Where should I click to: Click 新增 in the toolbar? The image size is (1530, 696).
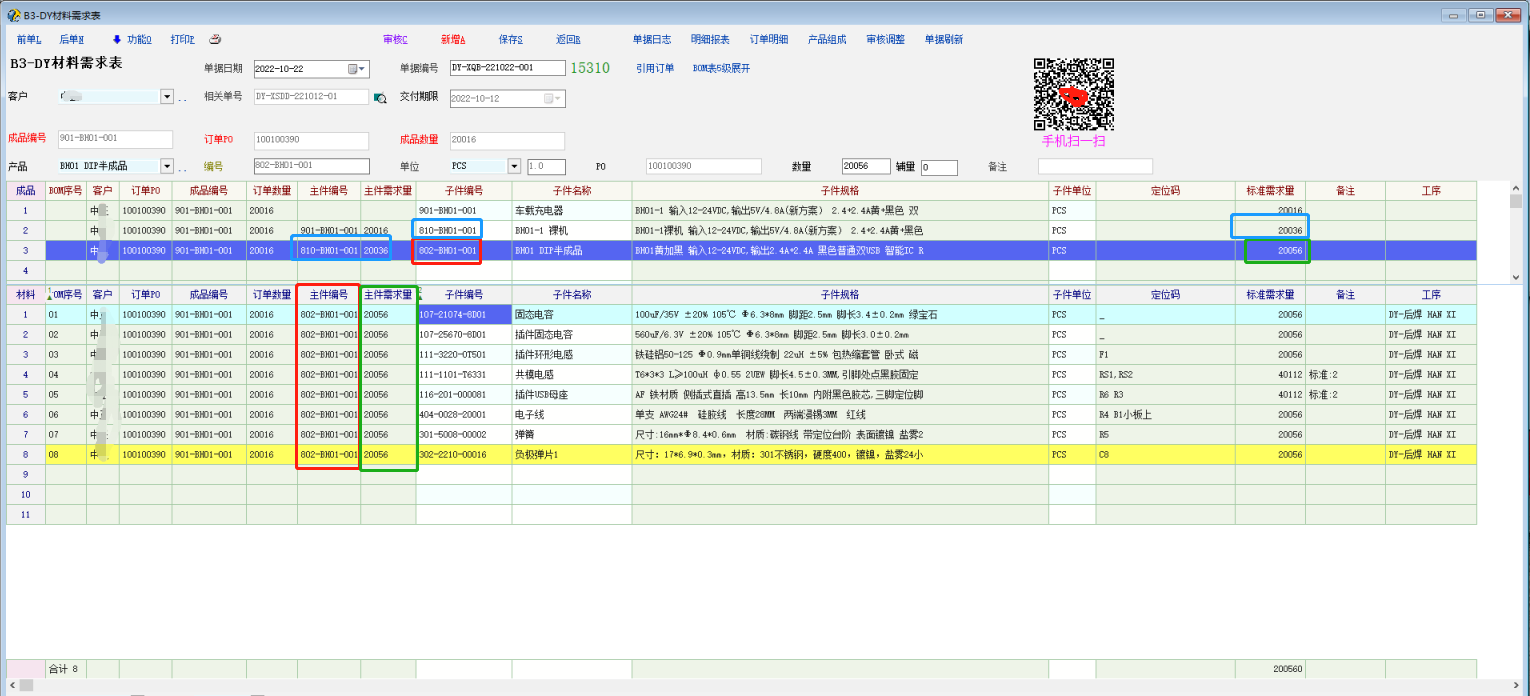pos(453,40)
